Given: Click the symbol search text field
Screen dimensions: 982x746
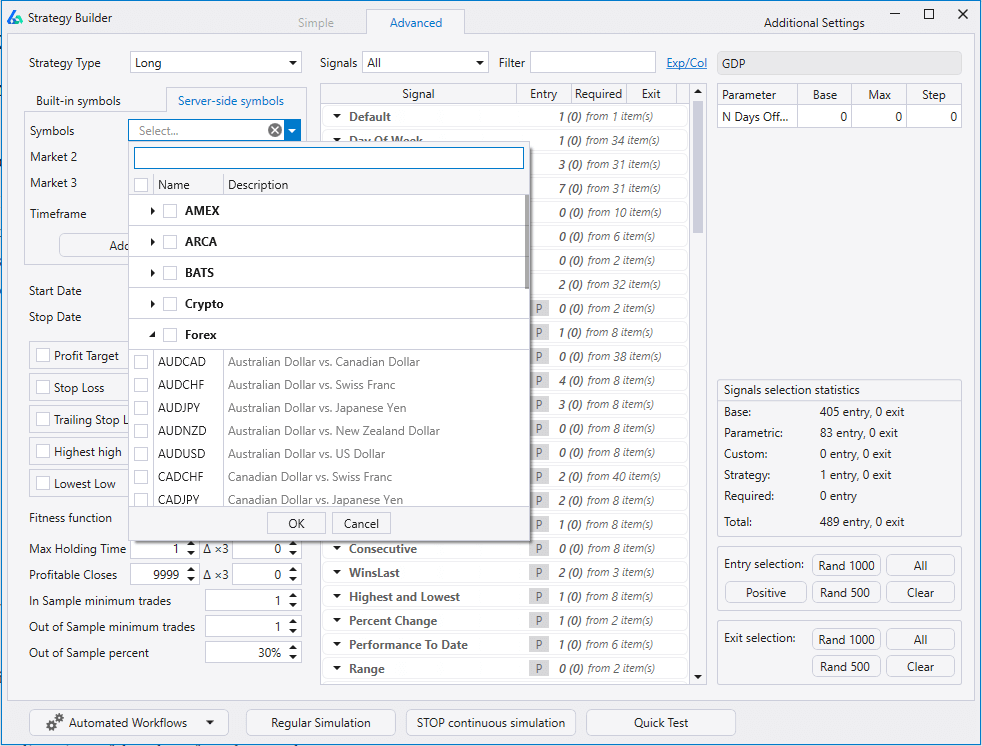Looking at the screenshot, I should pos(328,158).
